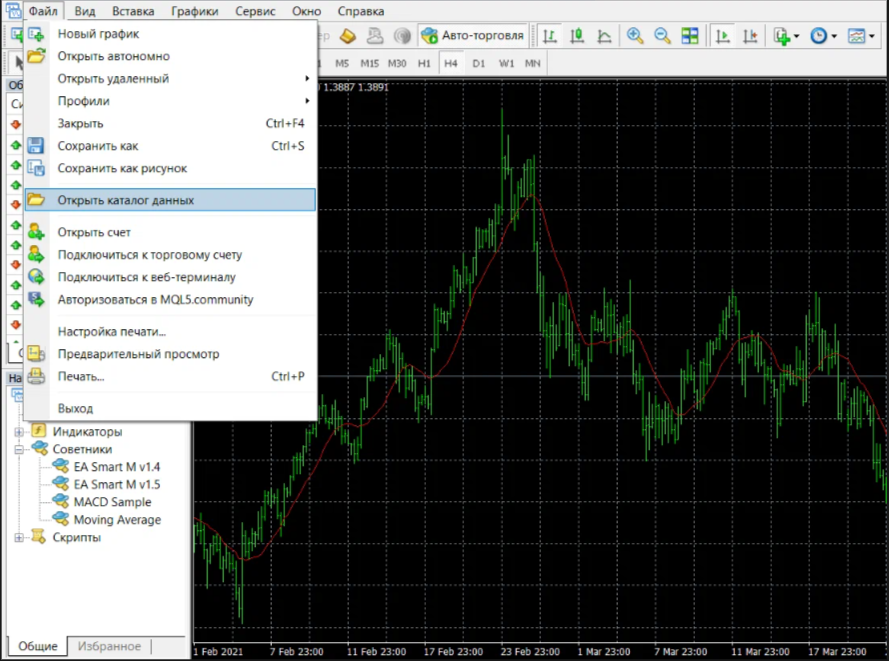Select EA Smart M v1.4 advisor

pos(117,467)
